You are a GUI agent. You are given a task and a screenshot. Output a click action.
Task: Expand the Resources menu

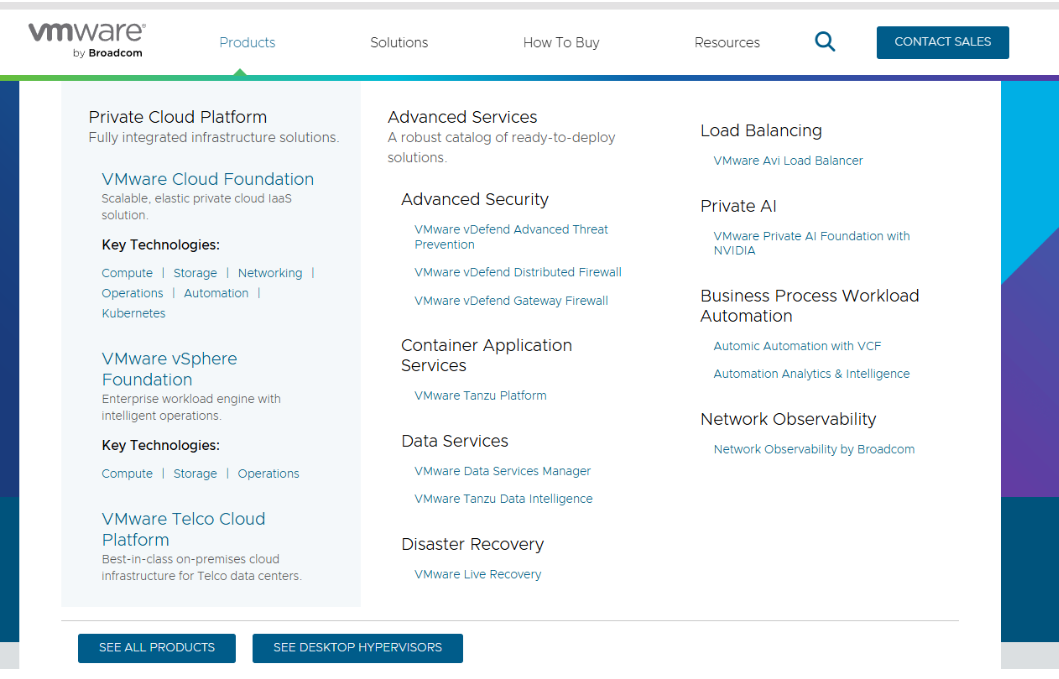coord(727,43)
